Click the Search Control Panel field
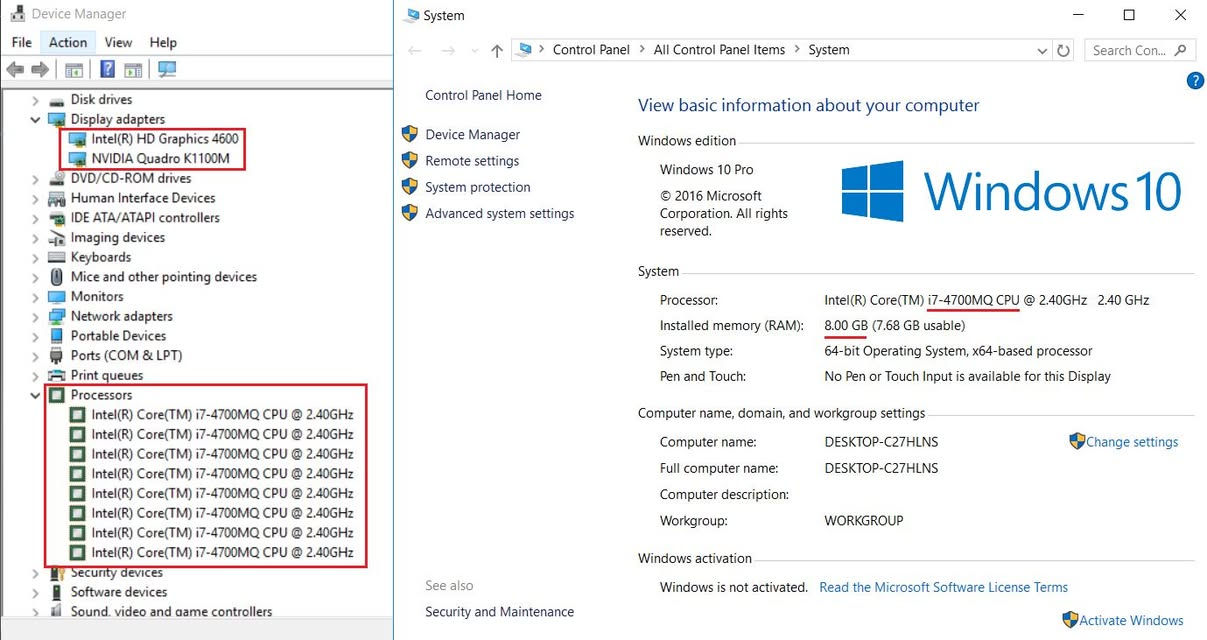This screenshot has width=1207, height=640. click(1140, 50)
